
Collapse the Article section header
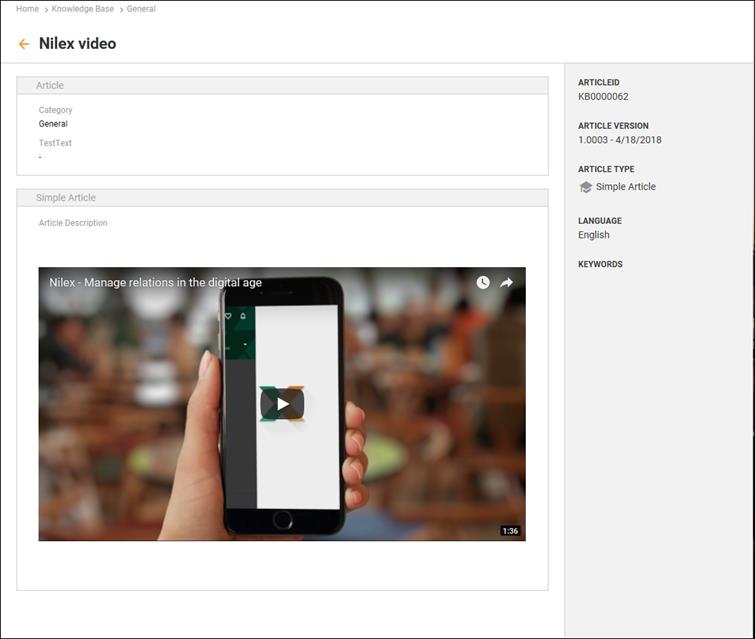pyautogui.click(x=50, y=86)
